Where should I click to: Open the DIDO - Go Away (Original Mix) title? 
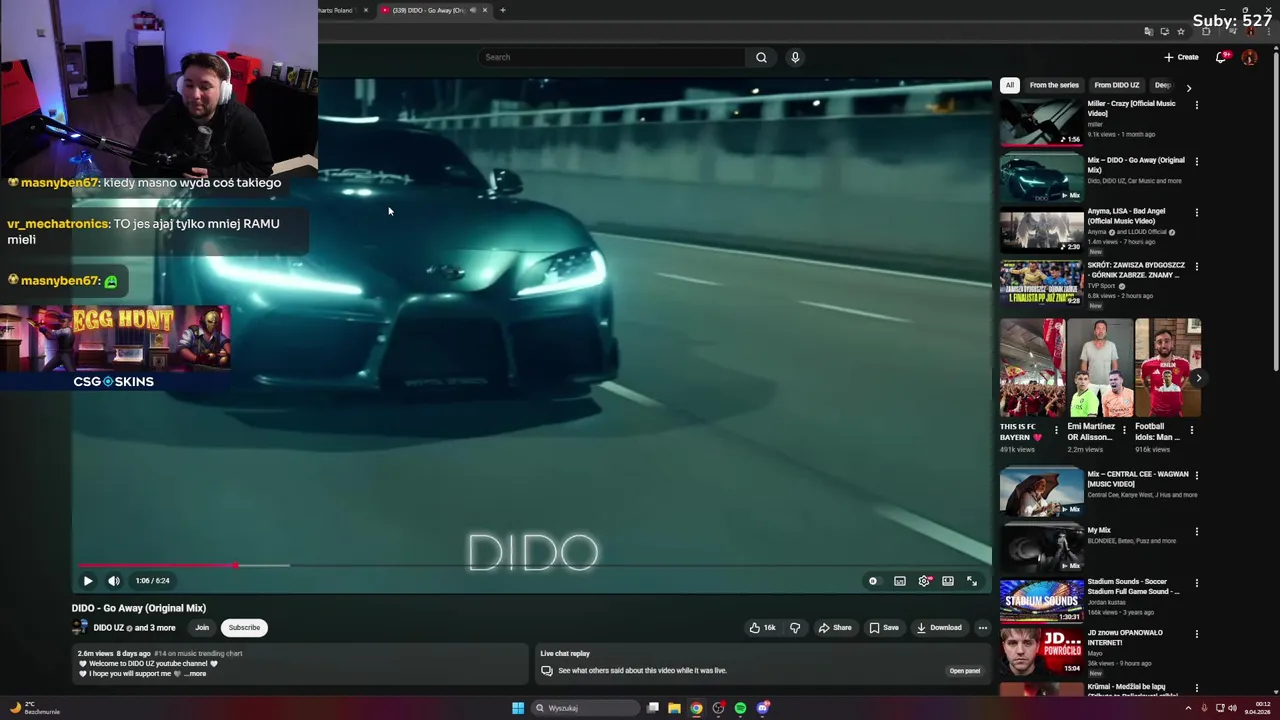pos(139,608)
